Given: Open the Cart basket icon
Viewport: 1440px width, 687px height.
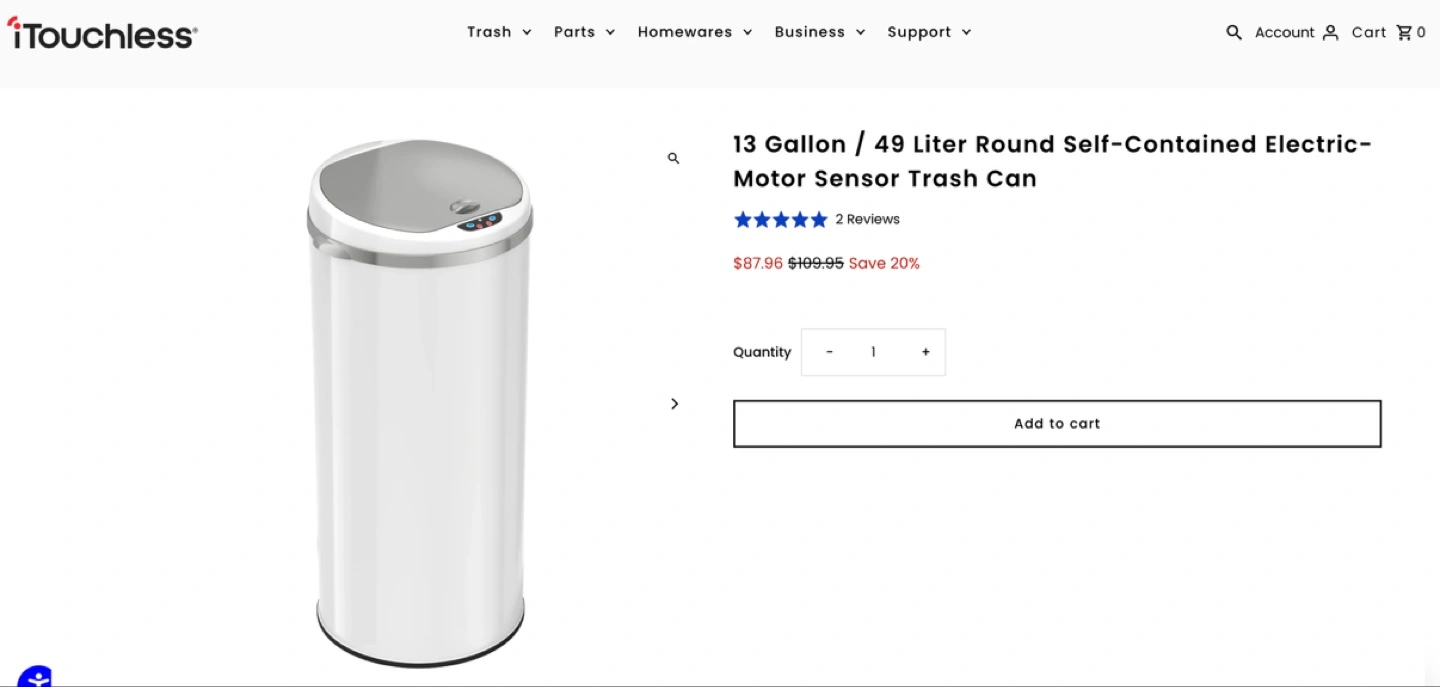Looking at the screenshot, I should [1404, 32].
